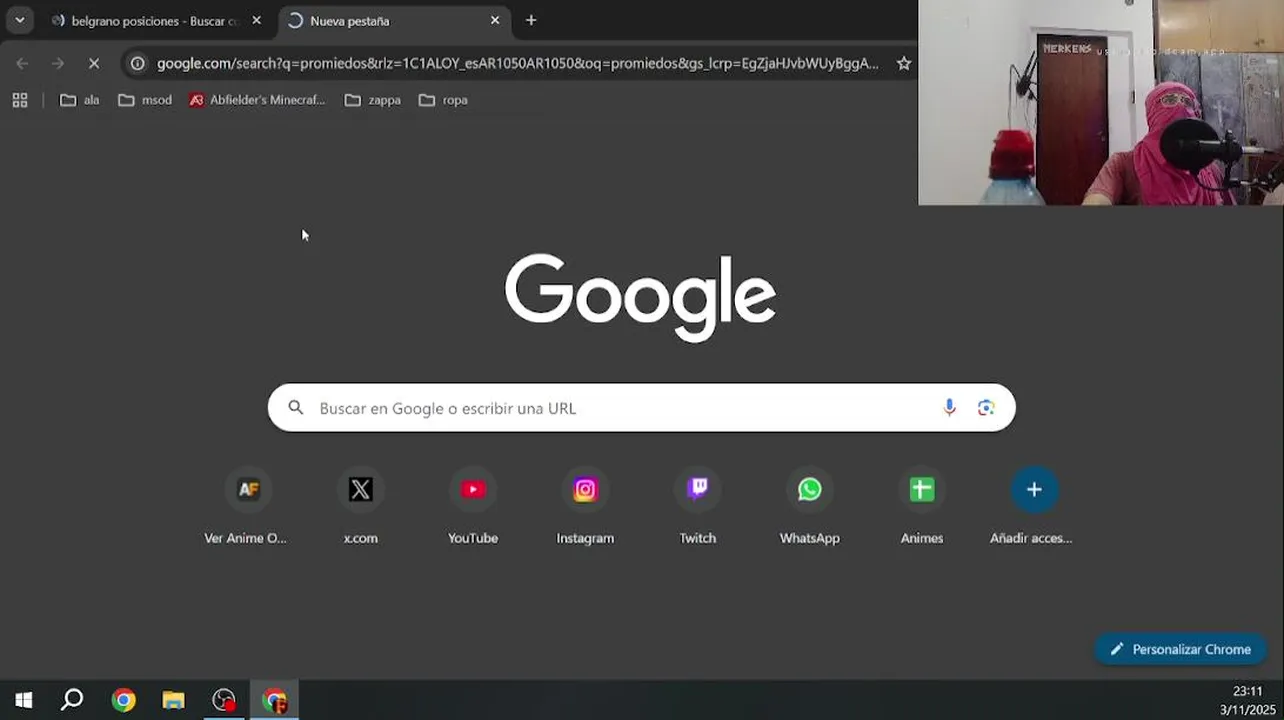Open Ver Anime Online shortcut
This screenshot has width=1284, height=720.
(x=246, y=506)
